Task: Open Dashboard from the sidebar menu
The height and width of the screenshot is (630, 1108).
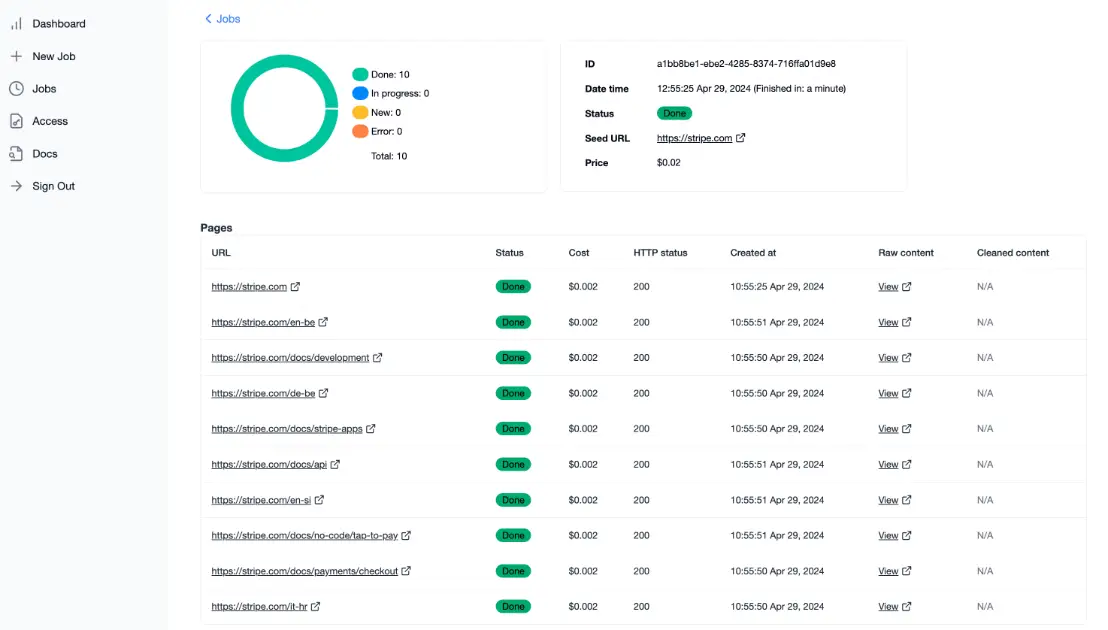Action: pos(55,23)
